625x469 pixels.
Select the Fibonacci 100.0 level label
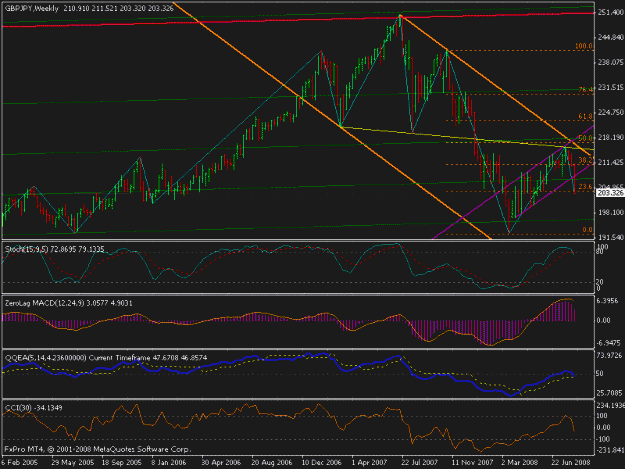coord(584,46)
